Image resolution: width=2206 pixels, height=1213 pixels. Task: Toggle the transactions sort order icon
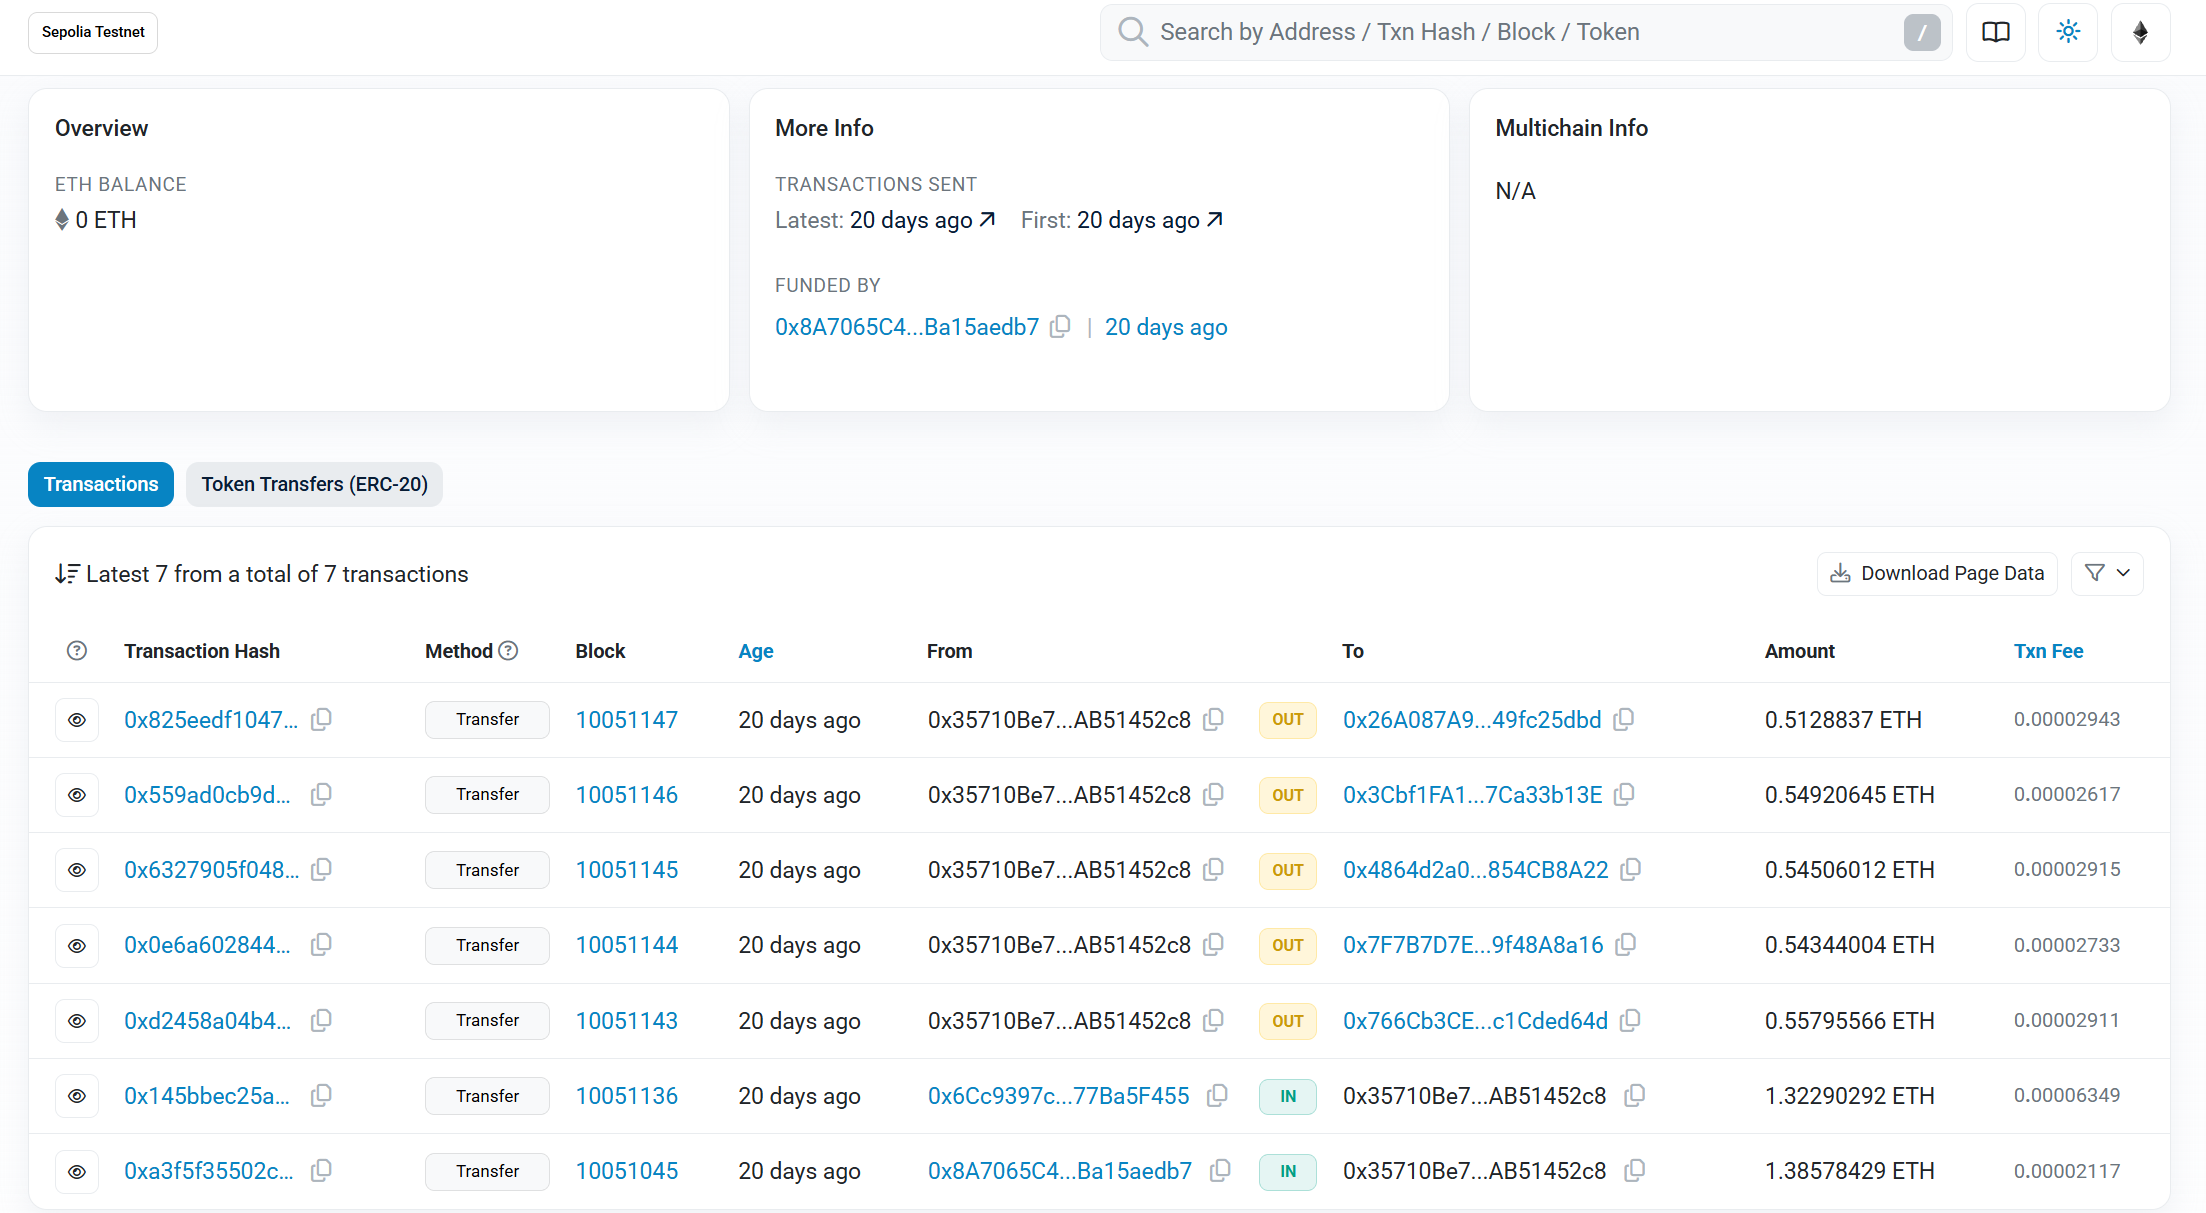click(x=67, y=574)
